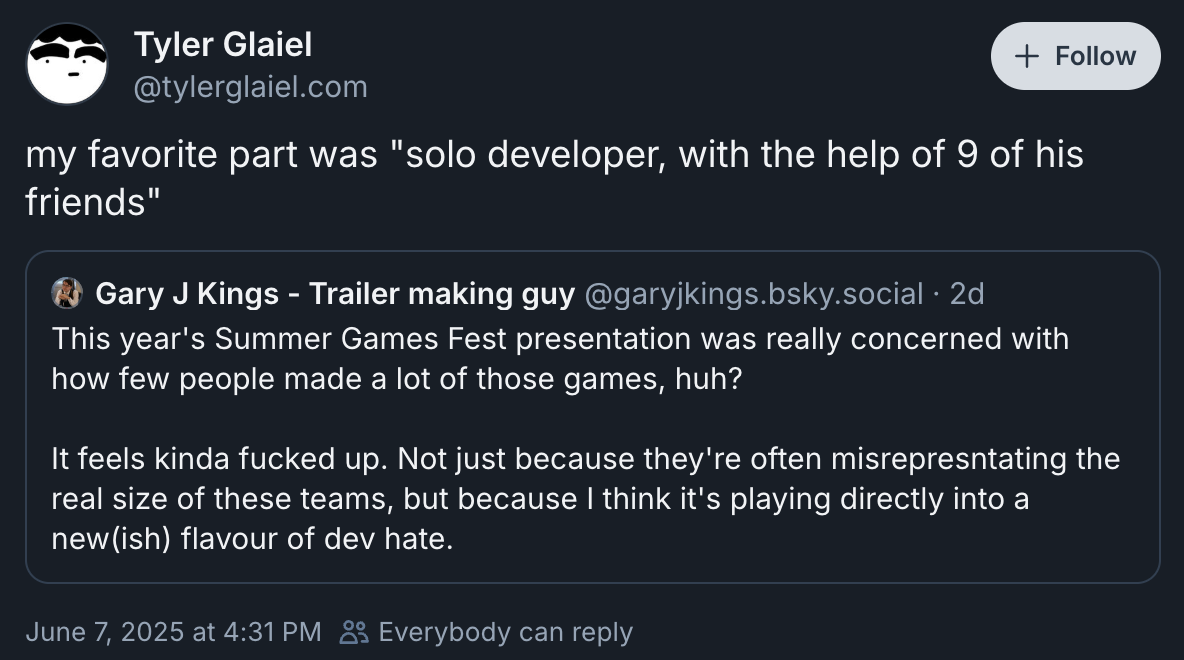This screenshot has height=660, width=1184.
Task: Click the plus icon in Follow button
Action: pyautogui.click(x=1026, y=56)
